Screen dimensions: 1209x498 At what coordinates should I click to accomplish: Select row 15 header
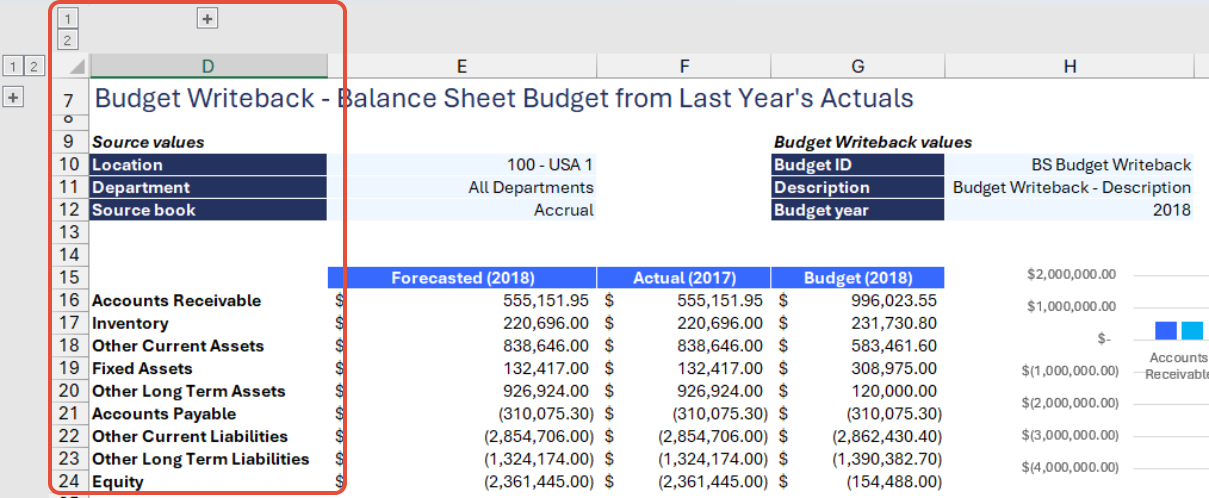pyautogui.click(x=69, y=278)
